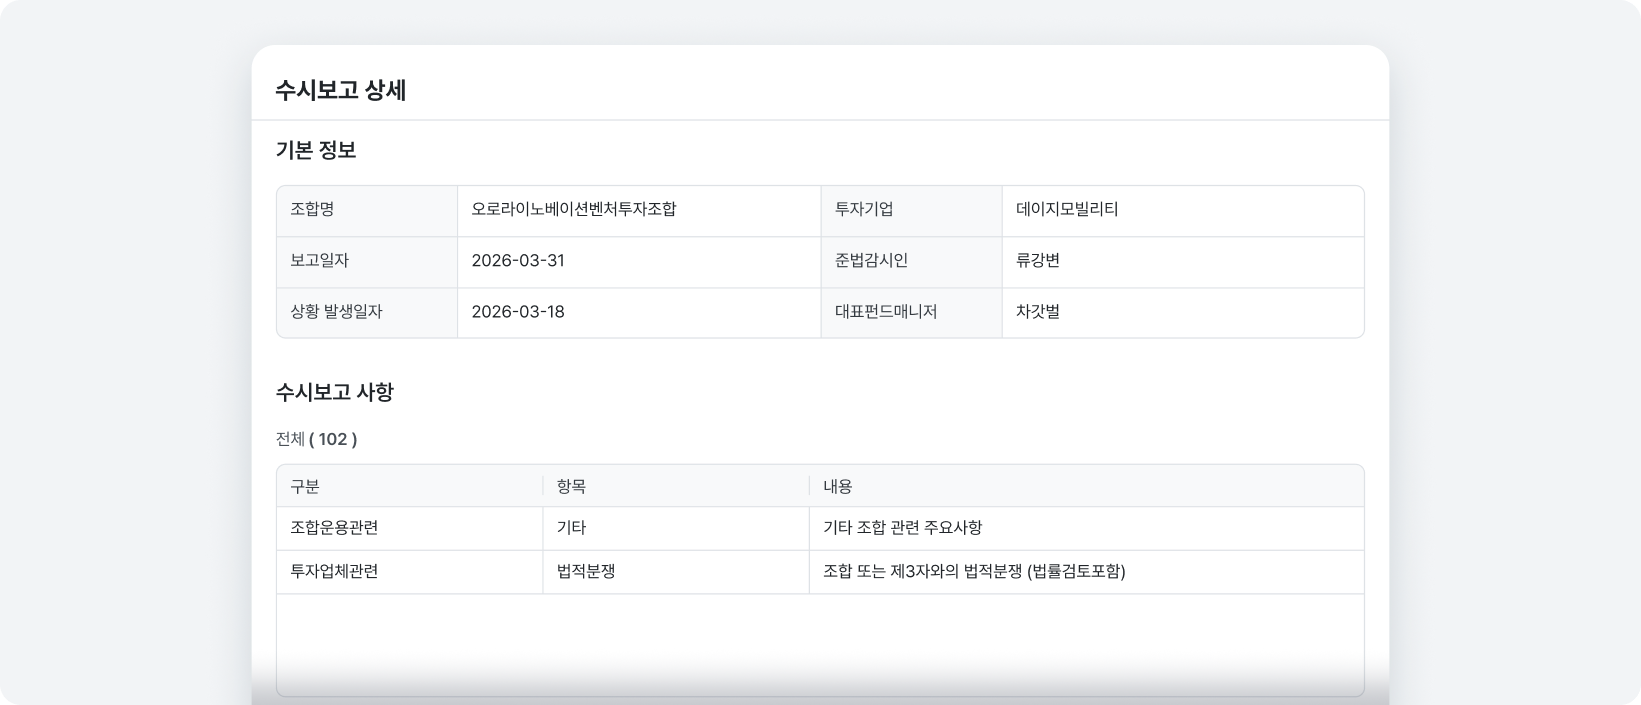Viewport: 1641px width, 705px height.
Task: Click the 기타 item cell
Action: (676, 528)
